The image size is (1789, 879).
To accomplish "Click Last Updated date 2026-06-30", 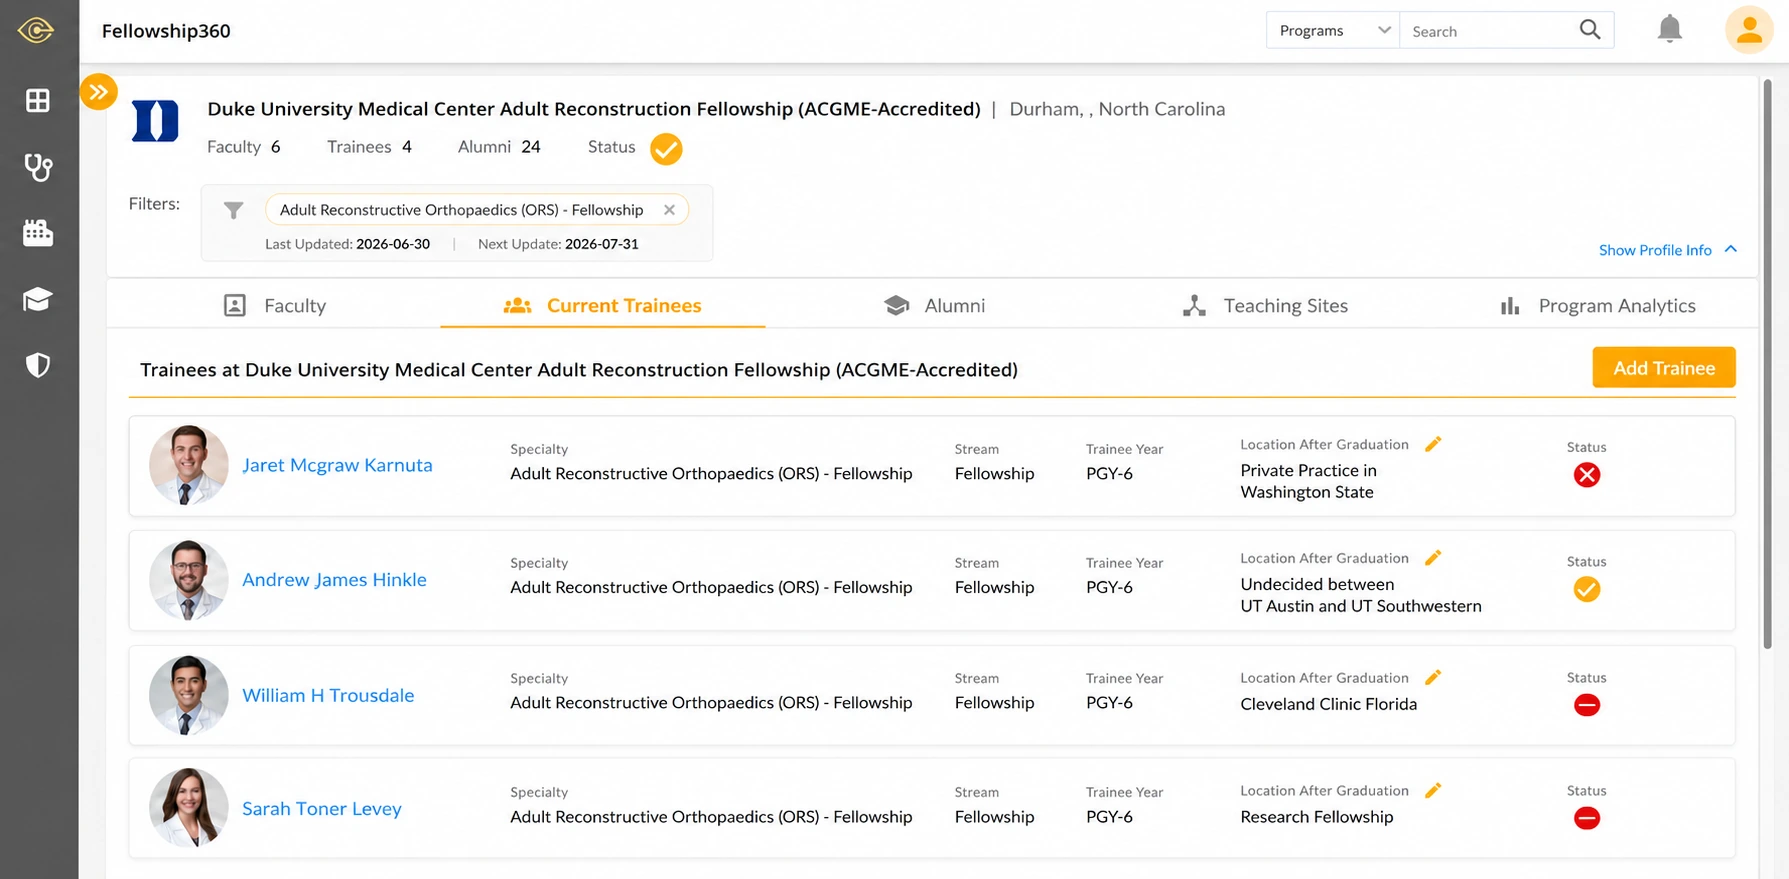I will coord(393,244).
